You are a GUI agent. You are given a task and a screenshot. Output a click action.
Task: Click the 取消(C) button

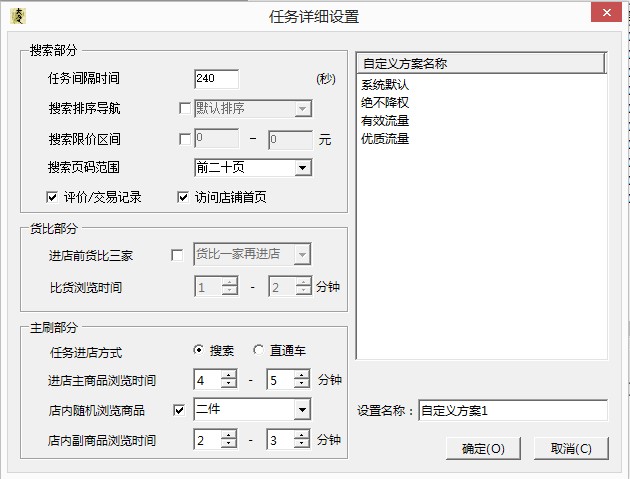pyautogui.click(x=571, y=448)
